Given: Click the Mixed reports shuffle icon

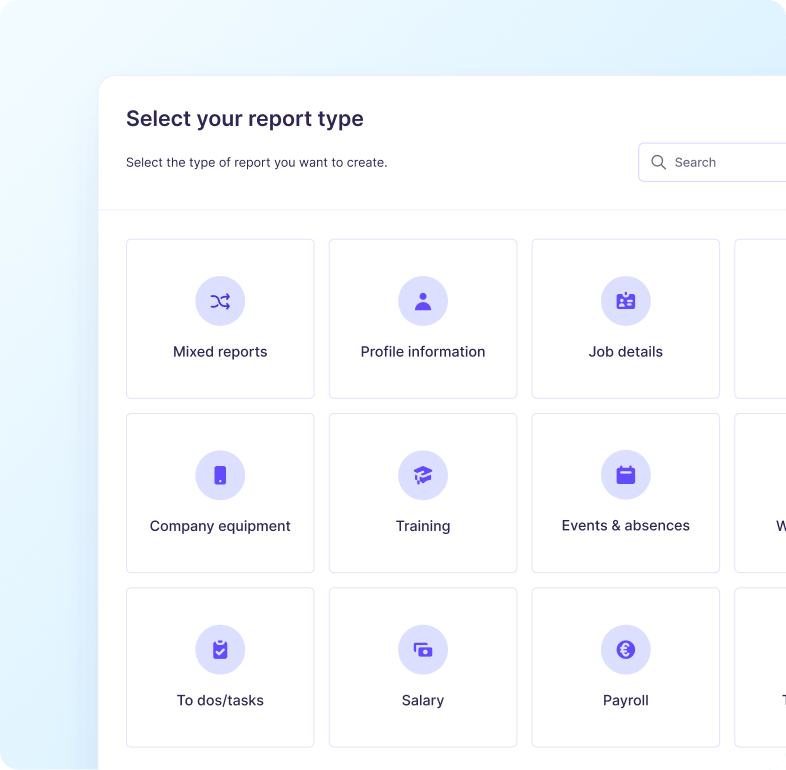Looking at the screenshot, I should coord(220,301).
